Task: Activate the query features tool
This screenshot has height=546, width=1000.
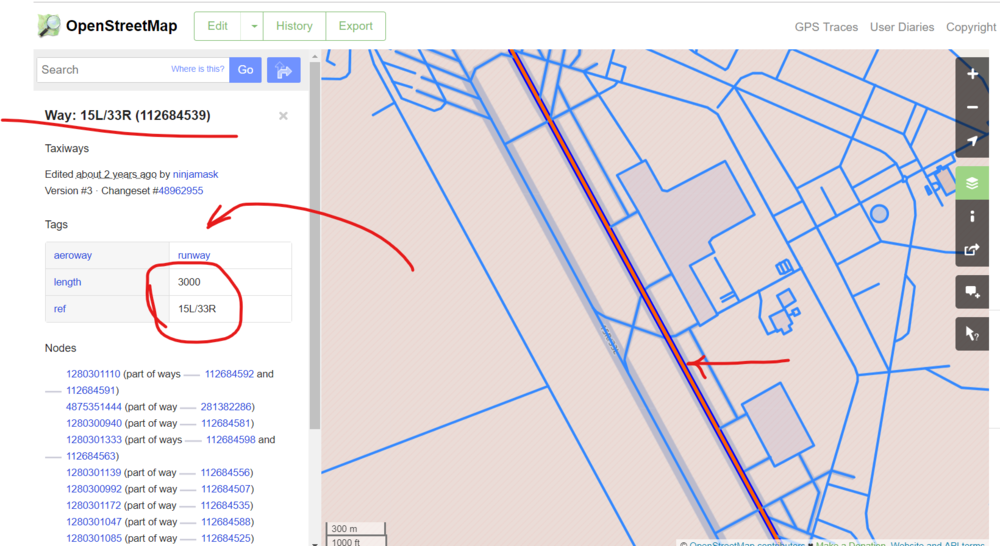Action: [x=972, y=334]
